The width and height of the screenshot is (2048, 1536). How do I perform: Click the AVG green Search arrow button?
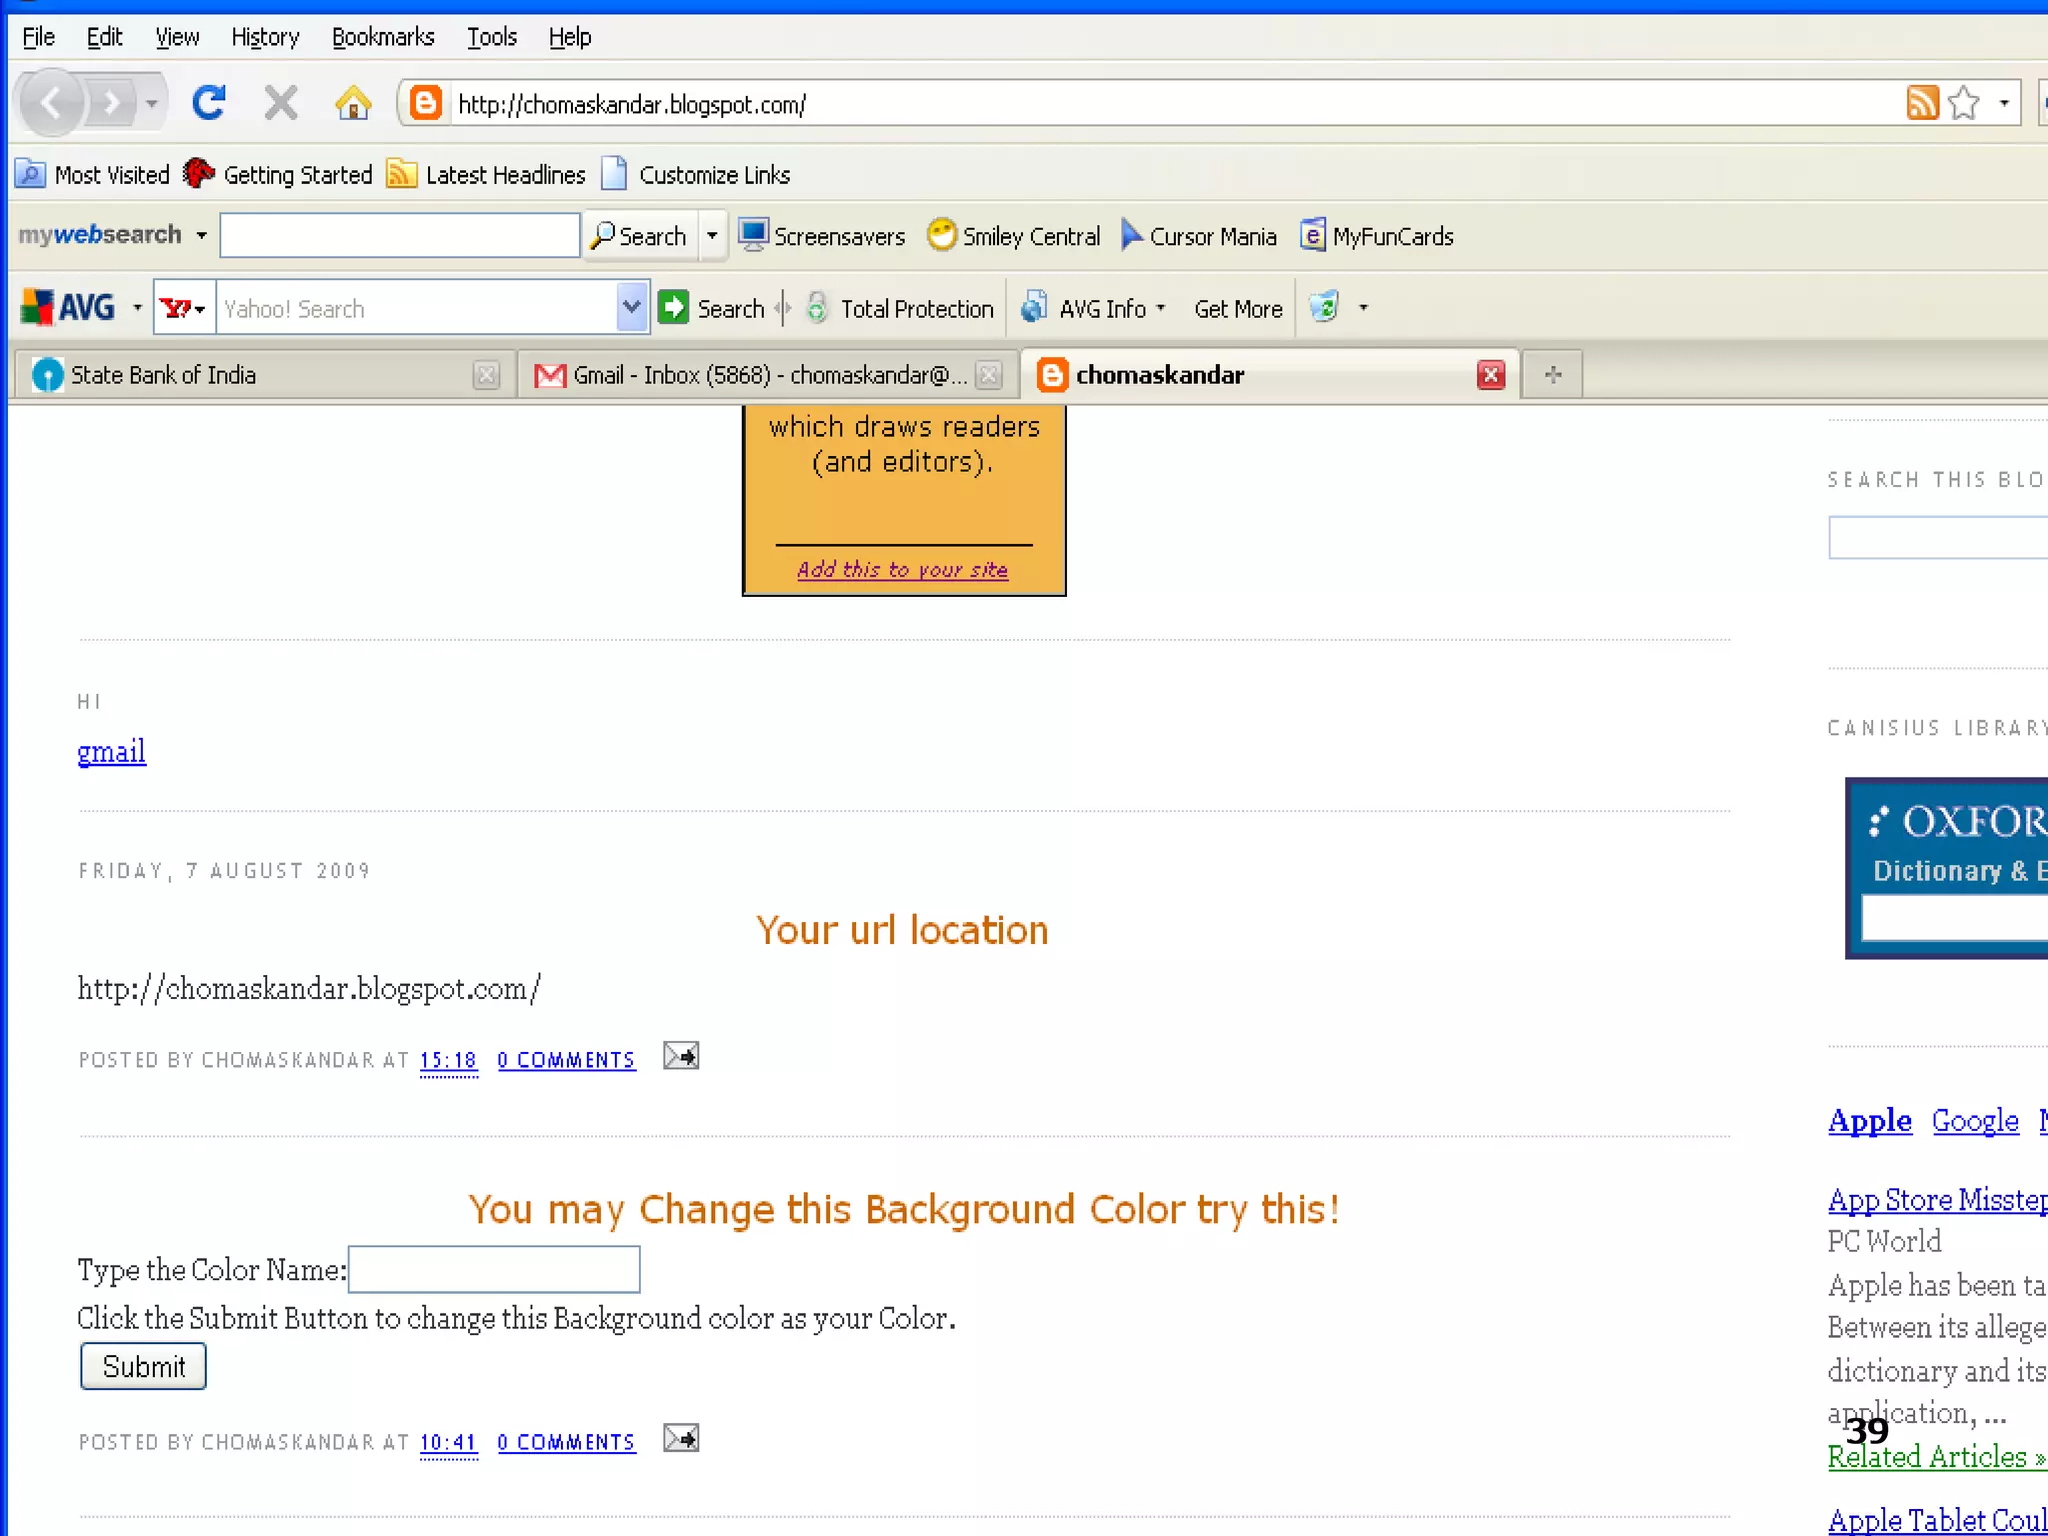[674, 308]
